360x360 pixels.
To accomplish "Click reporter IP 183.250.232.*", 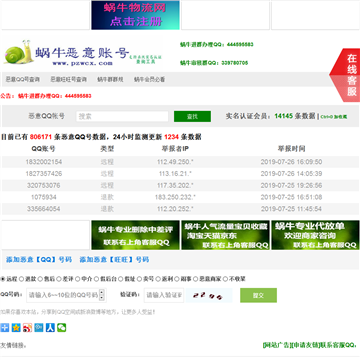I will coord(175,197).
